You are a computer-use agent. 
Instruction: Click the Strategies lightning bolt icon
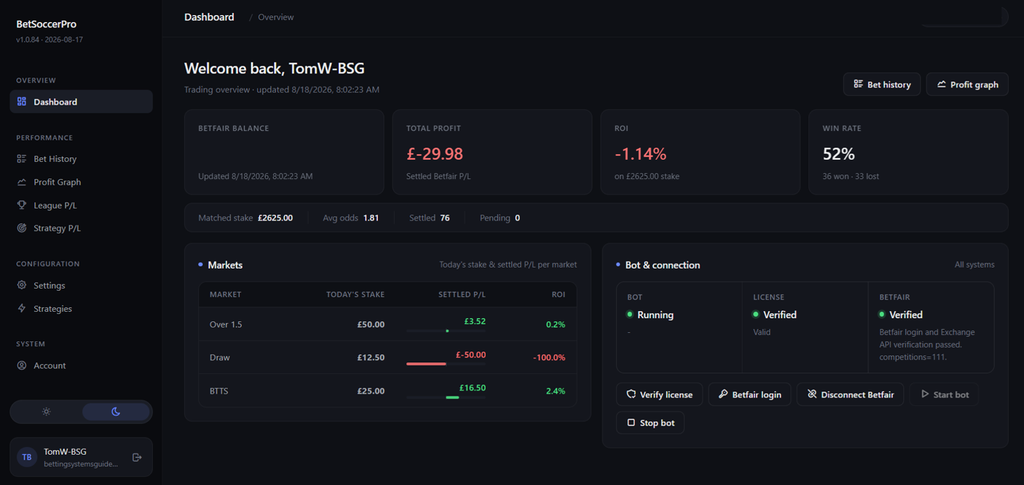pos(22,309)
